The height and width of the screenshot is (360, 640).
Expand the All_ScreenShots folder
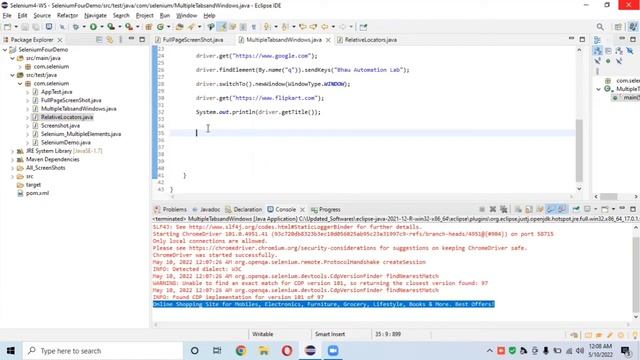13,168
